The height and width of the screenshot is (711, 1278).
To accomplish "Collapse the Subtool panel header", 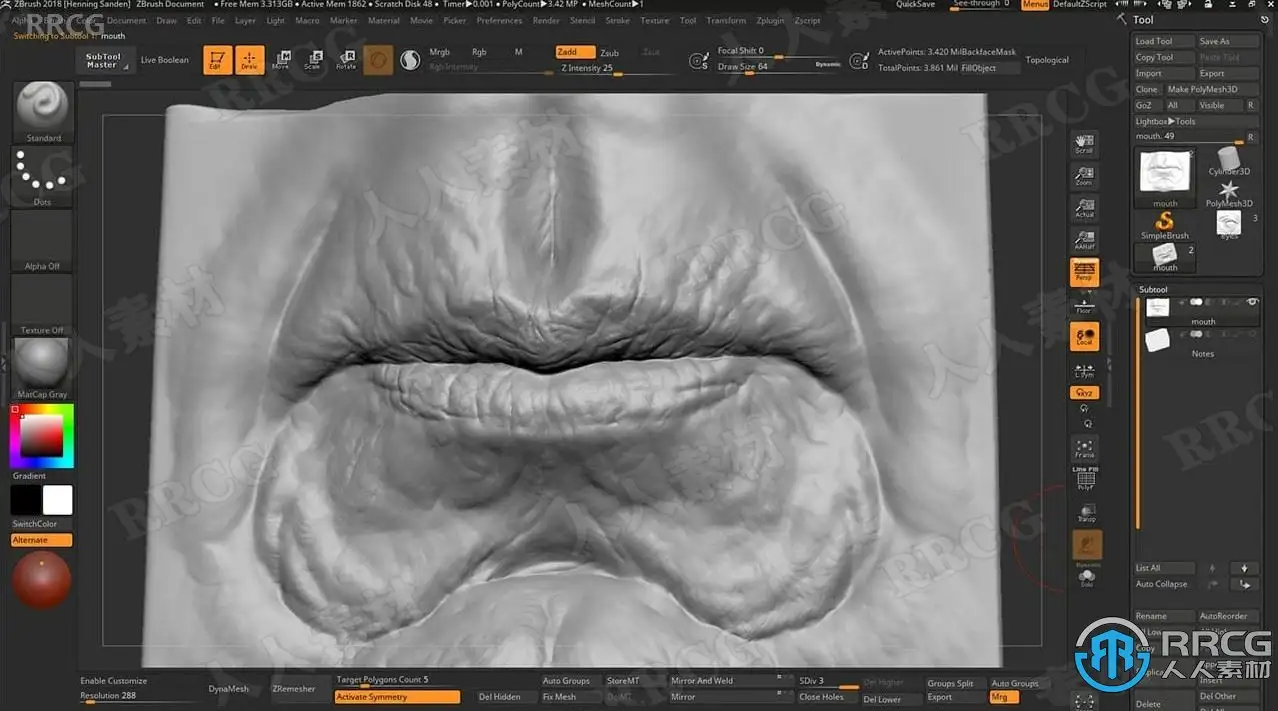I will tap(1153, 289).
